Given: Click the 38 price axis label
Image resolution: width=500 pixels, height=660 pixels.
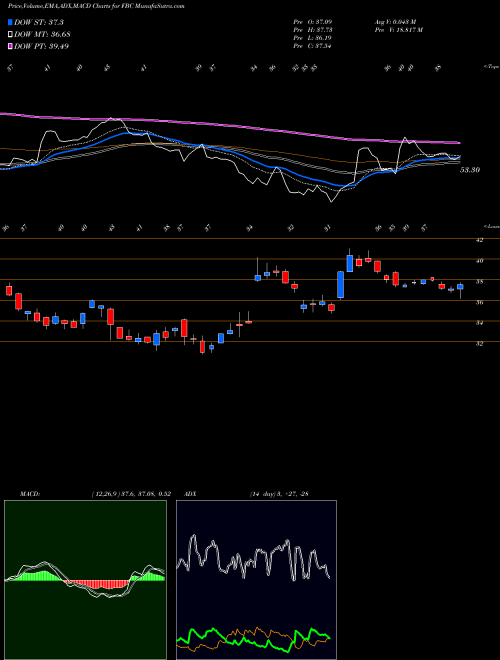Looking at the screenshot, I should (479, 281).
